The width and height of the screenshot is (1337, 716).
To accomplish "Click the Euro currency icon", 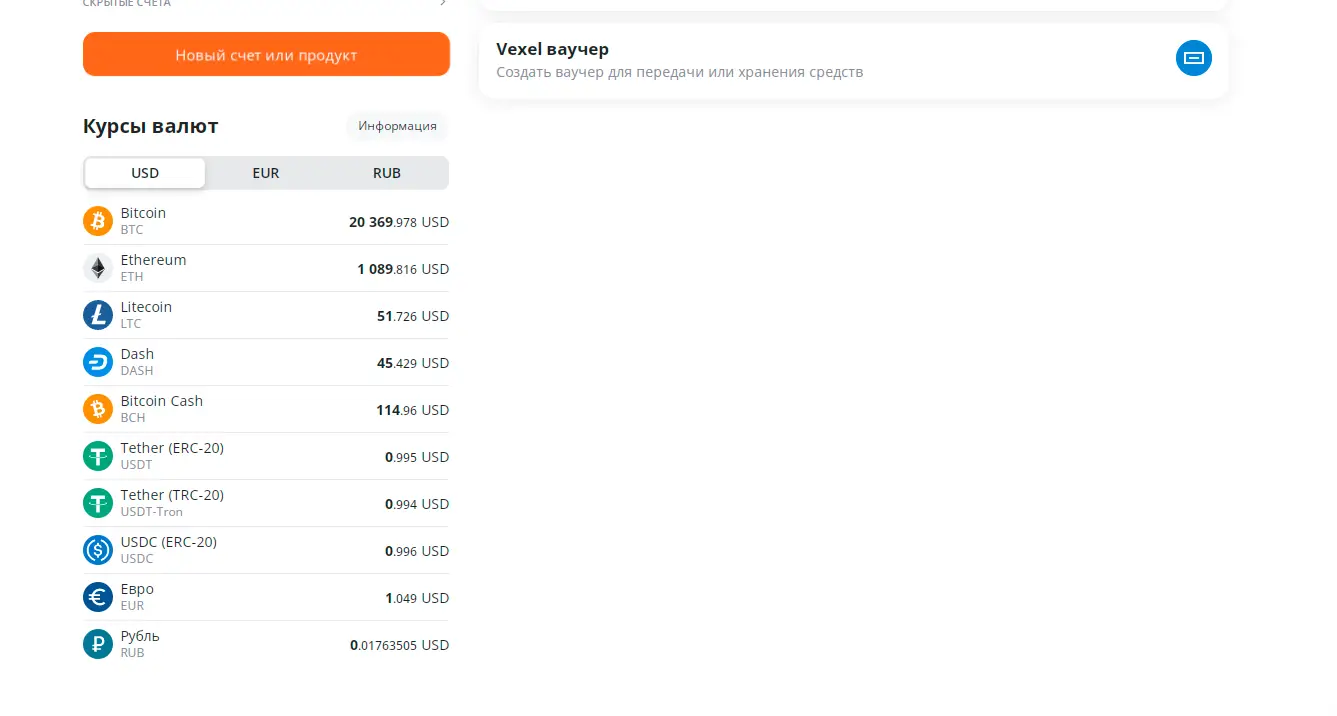I will click(x=98, y=597).
